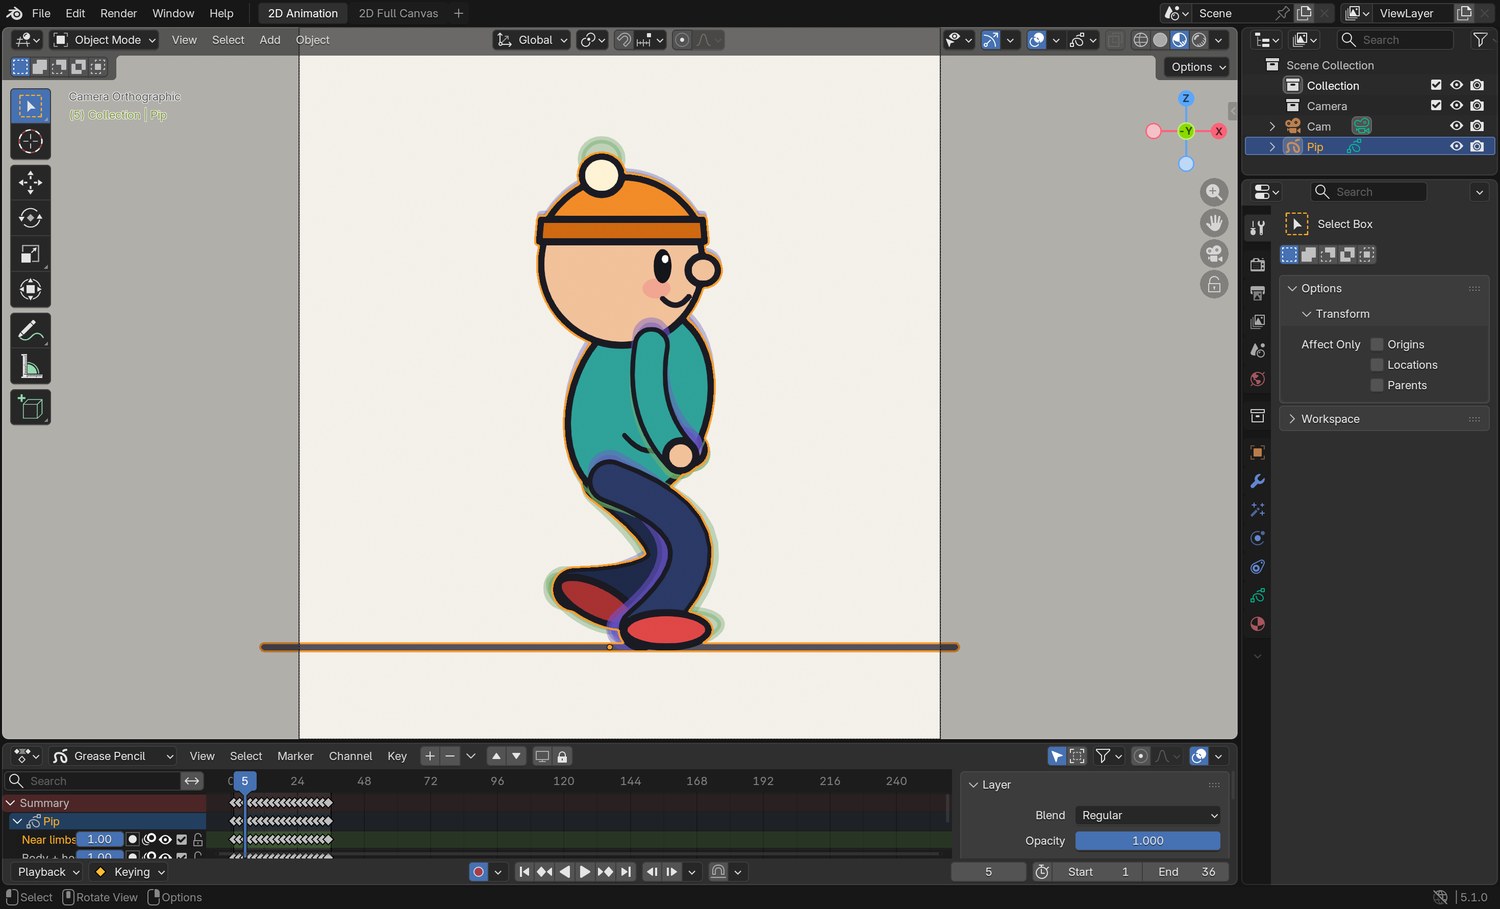Pick the Add Cube tool
The height and width of the screenshot is (909, 1500).
[30, 407]
